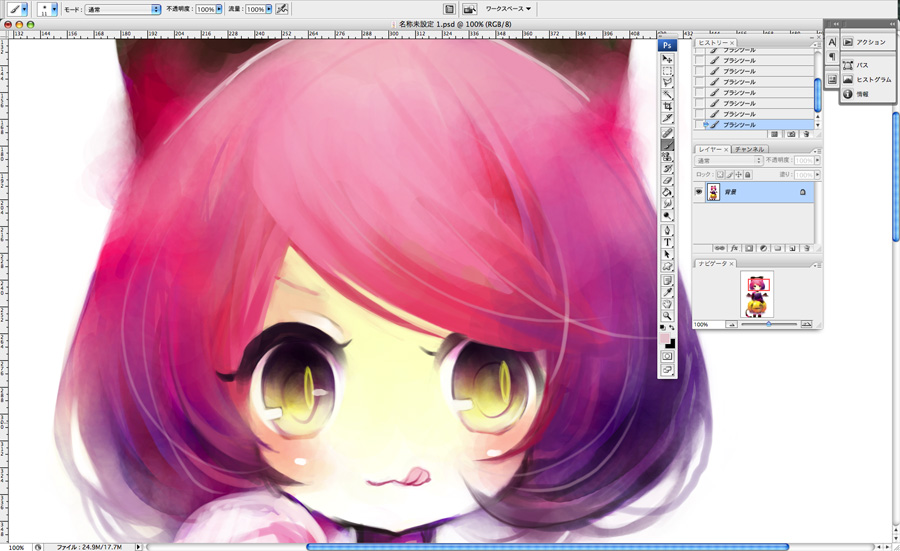Click the foreground color swatch
Screen dimensions: 900x551
pyautogui.click(x=665, y=339)
